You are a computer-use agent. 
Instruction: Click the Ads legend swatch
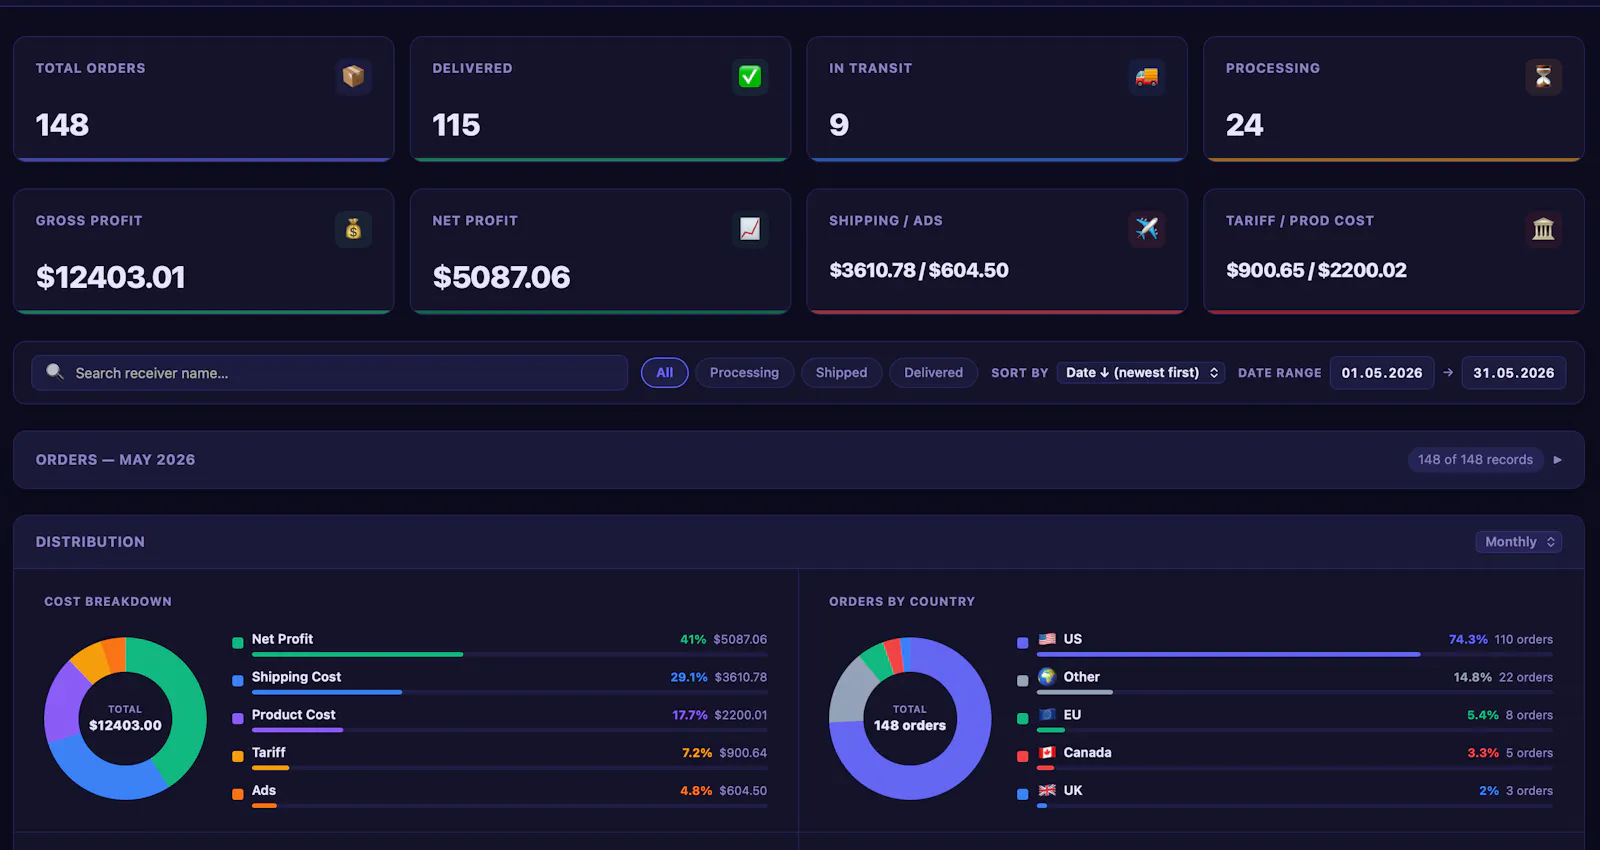pos(238,795)
